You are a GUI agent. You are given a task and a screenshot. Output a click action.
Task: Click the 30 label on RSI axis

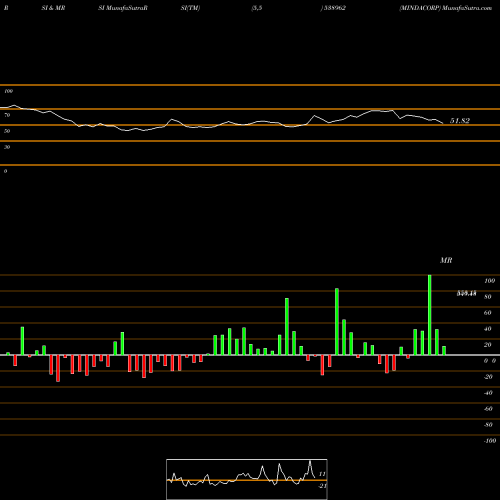(x=7, y=147)
